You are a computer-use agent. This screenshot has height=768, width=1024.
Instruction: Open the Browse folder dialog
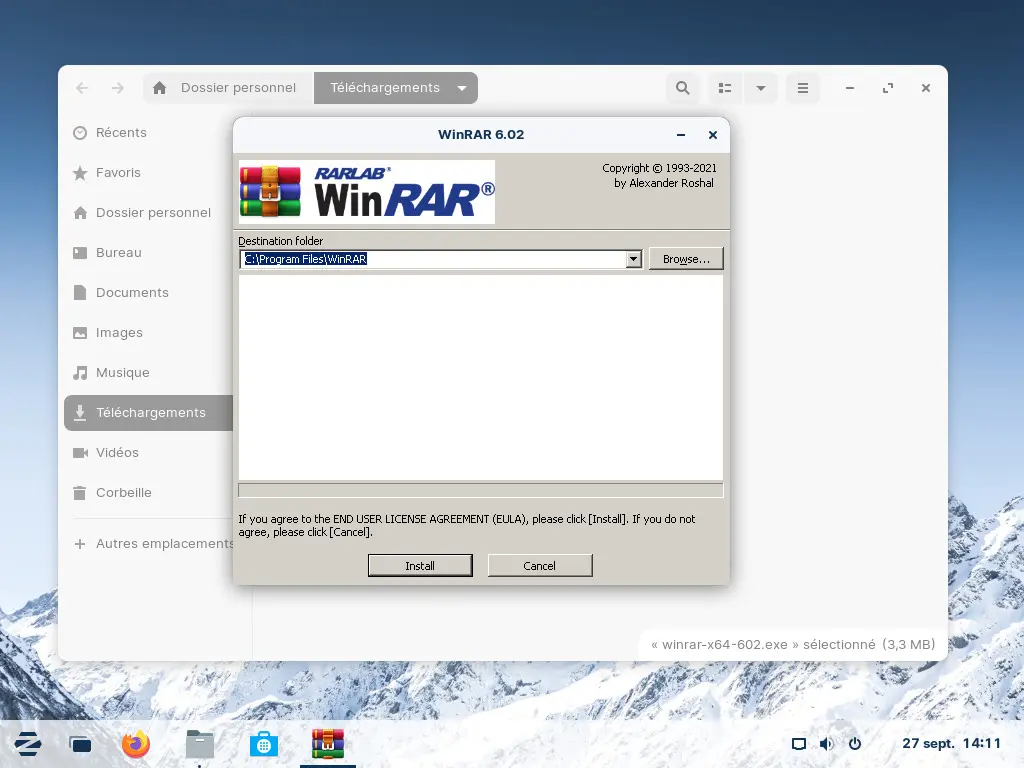tap(686, 259)
